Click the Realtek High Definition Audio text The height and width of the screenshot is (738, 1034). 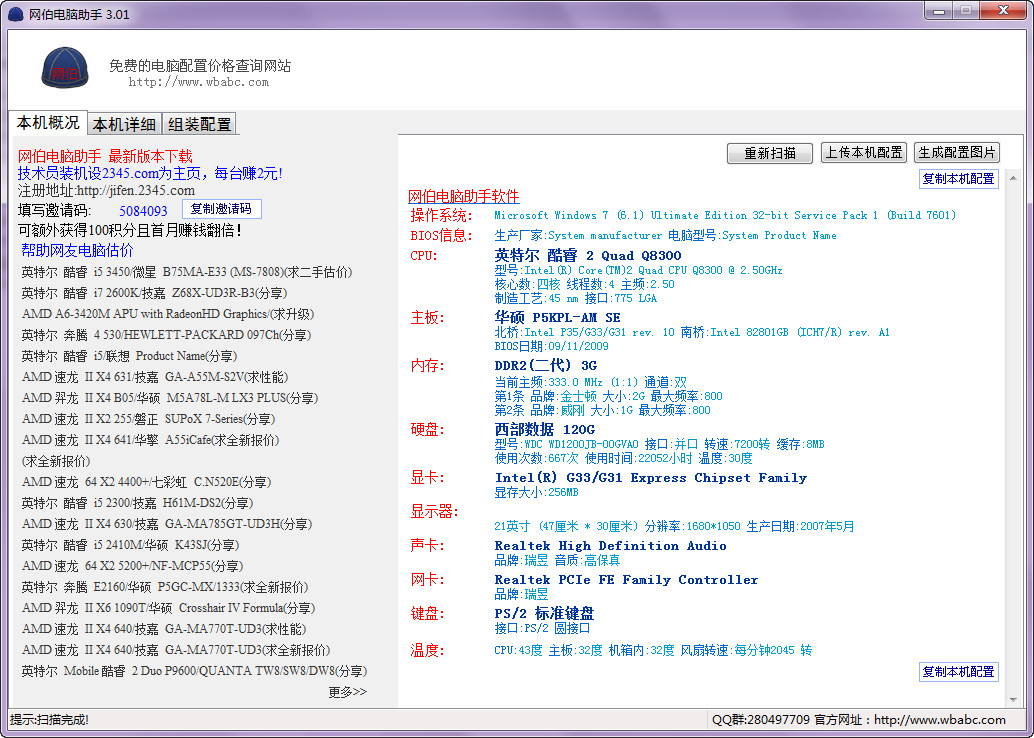point(611,546)
